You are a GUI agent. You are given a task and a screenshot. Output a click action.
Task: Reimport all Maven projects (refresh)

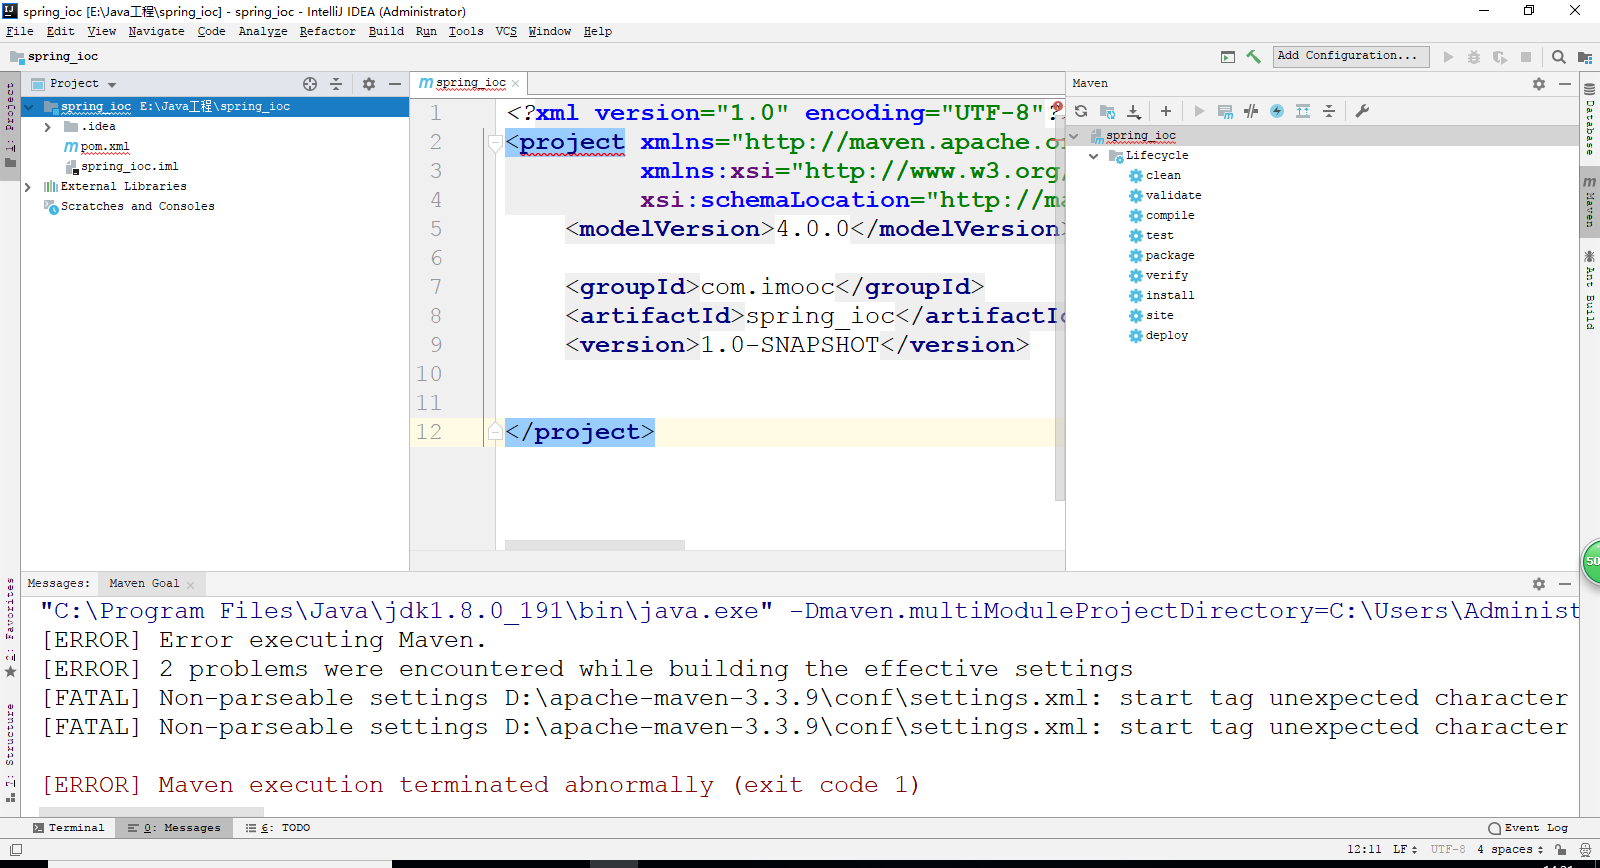click(x=1081, y=111)
